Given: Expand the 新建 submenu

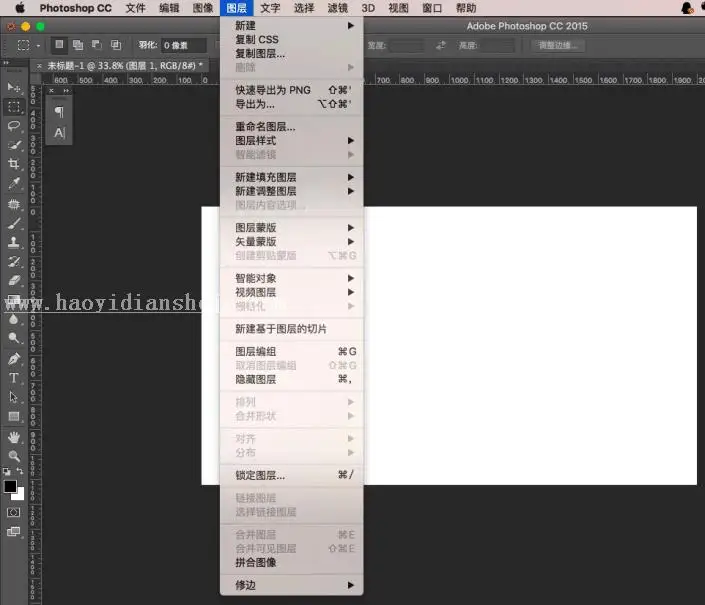Looking at the screenshot, I should tap(292, 26).
